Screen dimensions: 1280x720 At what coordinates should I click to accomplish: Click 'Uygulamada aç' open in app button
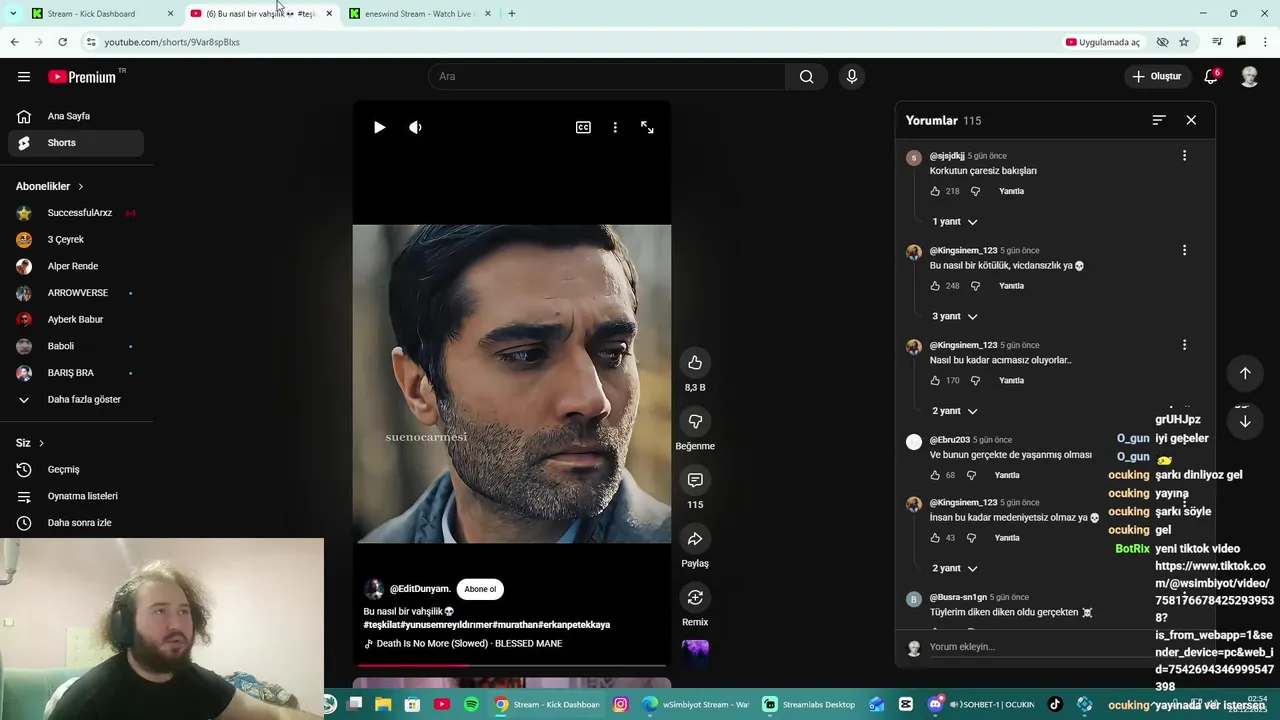tap(1103, 42)
